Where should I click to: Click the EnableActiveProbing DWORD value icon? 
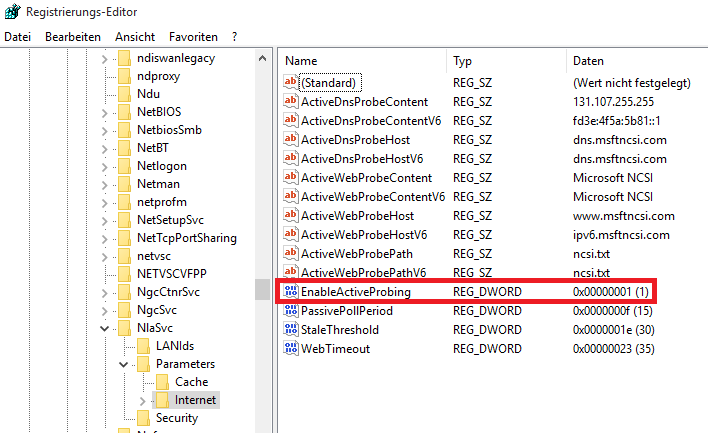292,291
